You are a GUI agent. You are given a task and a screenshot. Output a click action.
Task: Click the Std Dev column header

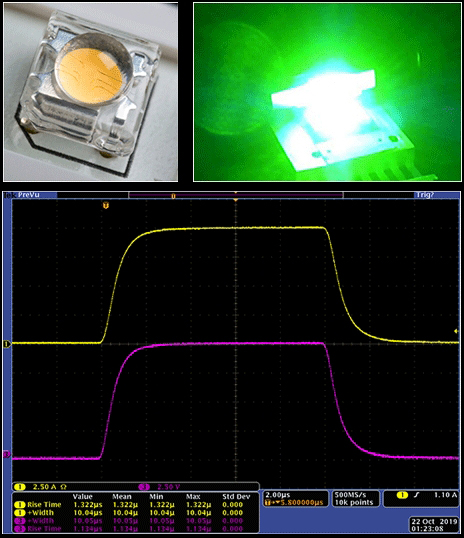click(236, 496)
